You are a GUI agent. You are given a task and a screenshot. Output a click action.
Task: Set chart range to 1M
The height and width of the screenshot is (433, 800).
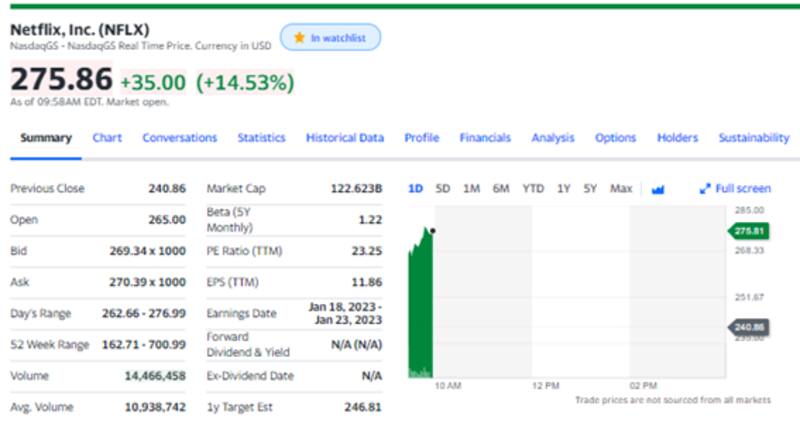coord(471,188)
